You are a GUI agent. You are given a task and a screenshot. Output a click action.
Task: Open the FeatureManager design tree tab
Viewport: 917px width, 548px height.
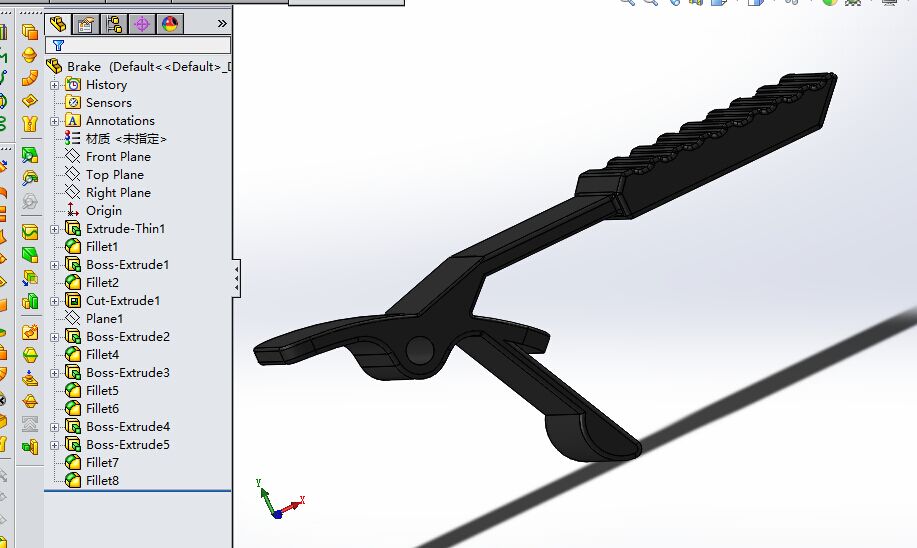click(x=58, y=24)
